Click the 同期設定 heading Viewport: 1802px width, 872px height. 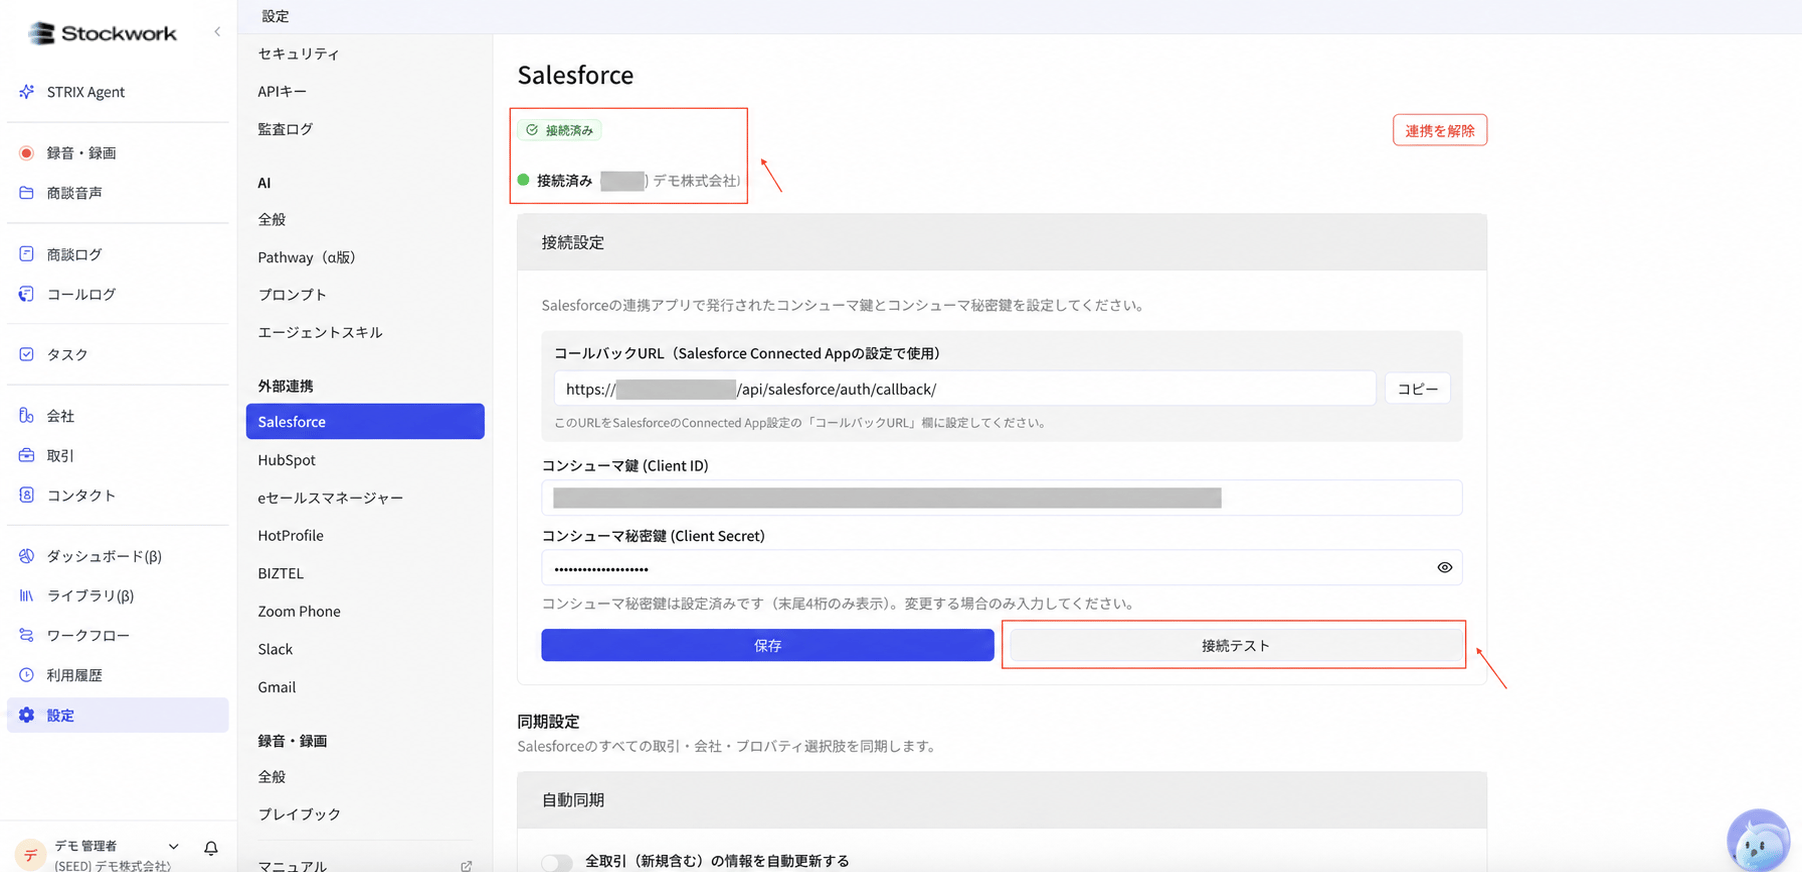pos(549,722)
